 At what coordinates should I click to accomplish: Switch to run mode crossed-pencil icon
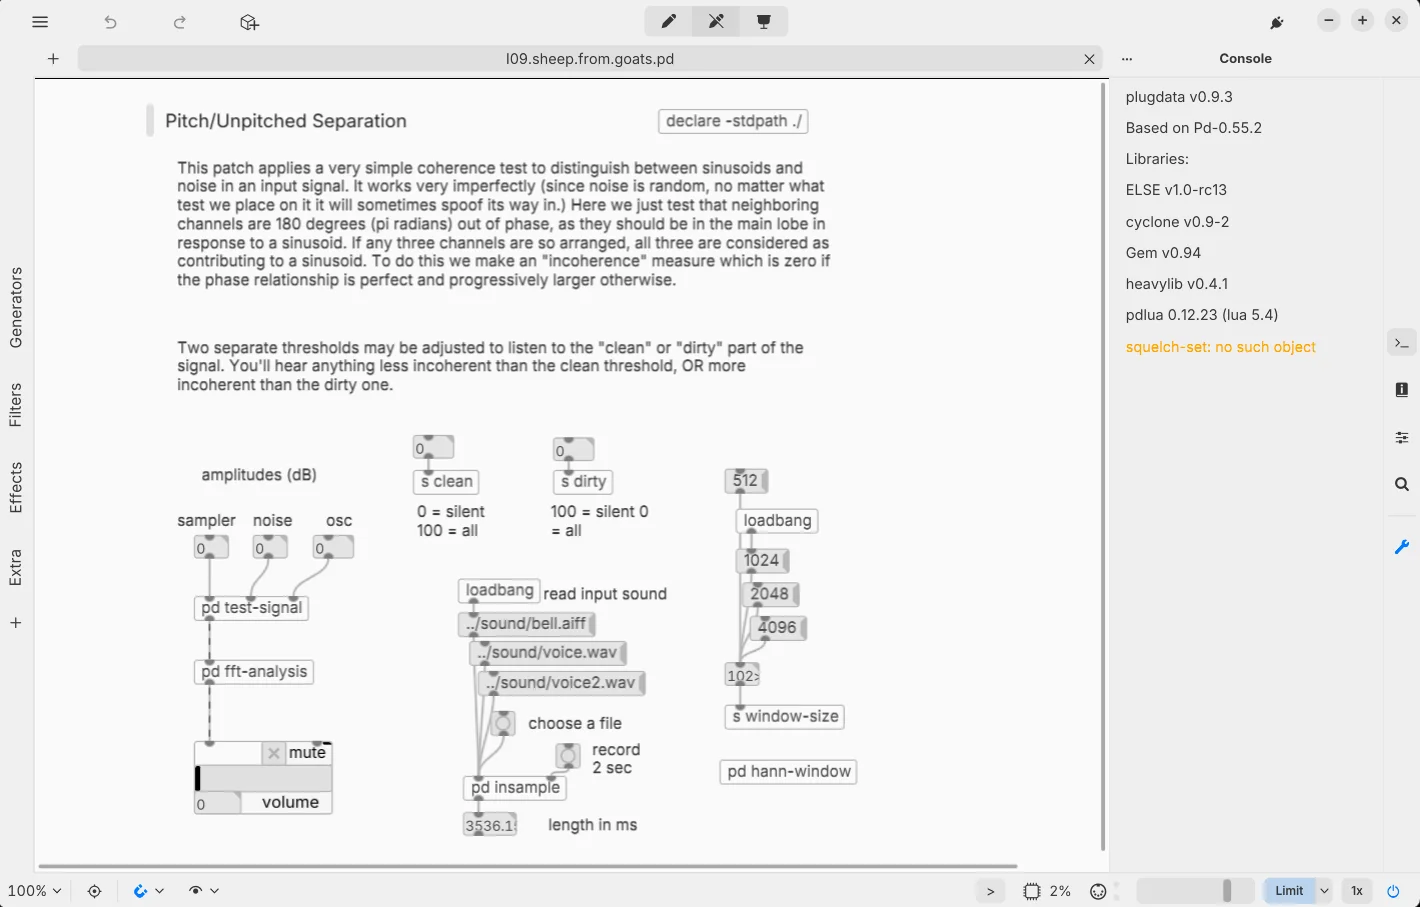tap(716, 21)
